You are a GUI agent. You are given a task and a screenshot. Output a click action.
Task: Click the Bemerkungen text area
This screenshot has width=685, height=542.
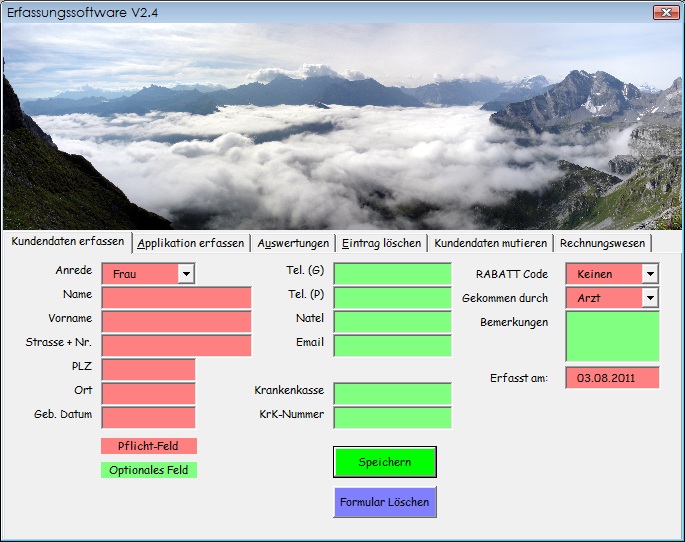612,336
